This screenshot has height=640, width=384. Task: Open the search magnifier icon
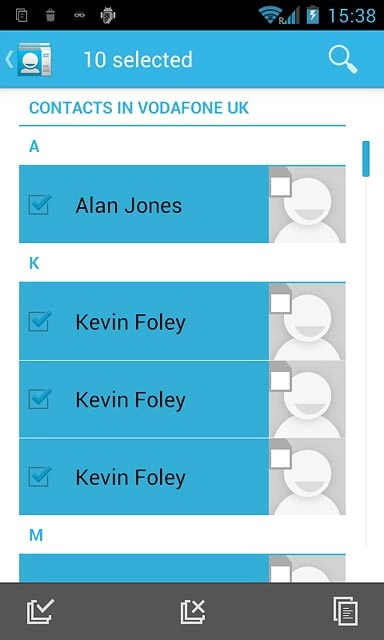click(343, 60)
